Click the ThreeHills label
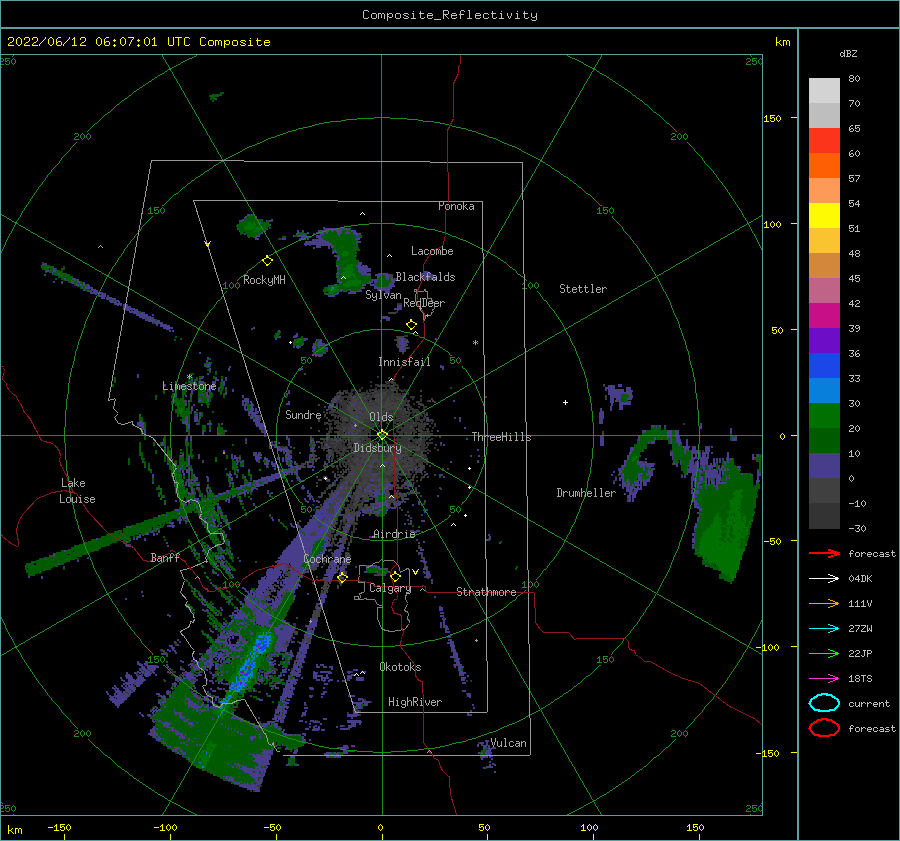 (x=501, y=437)
